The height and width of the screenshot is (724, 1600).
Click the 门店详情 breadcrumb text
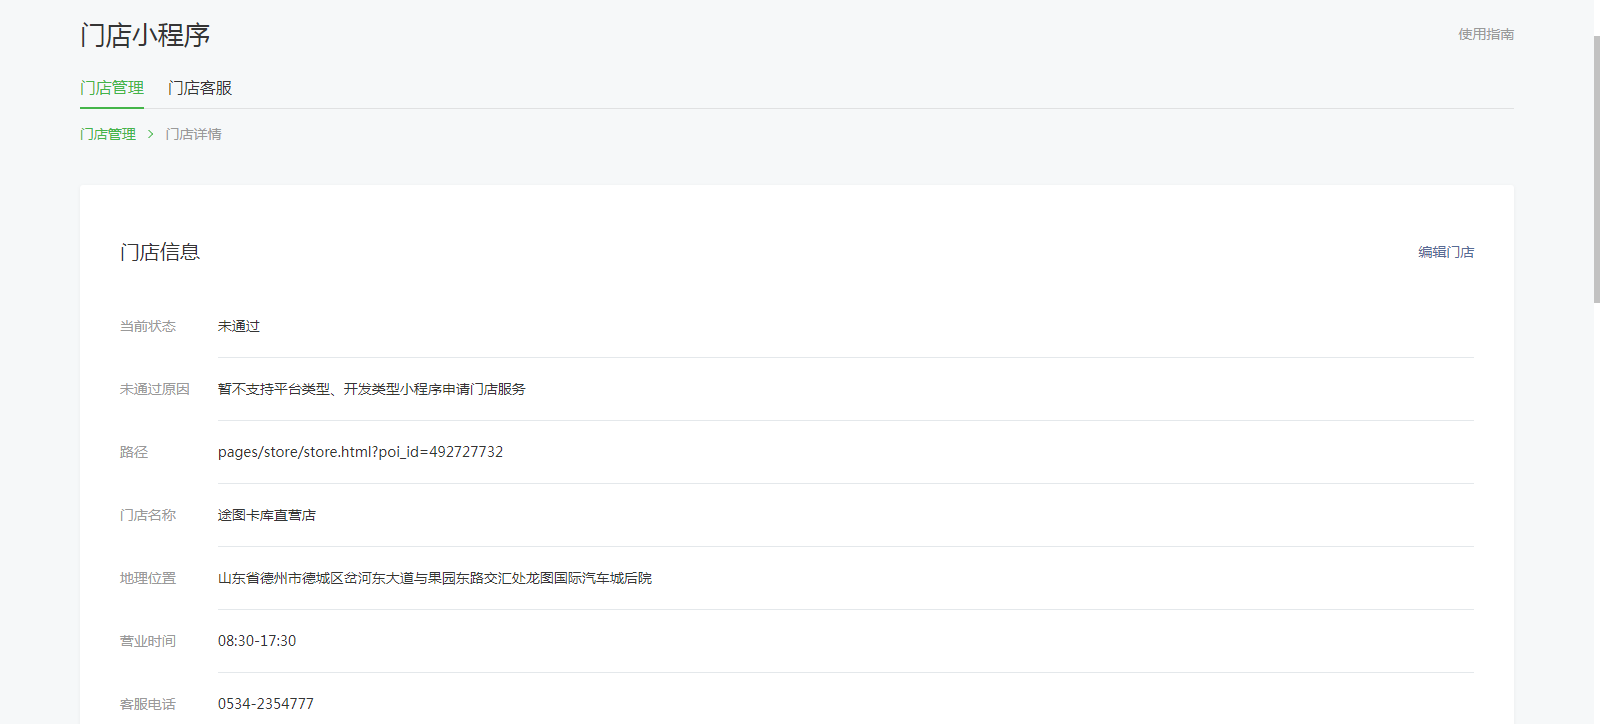click(x=194, y=134)
